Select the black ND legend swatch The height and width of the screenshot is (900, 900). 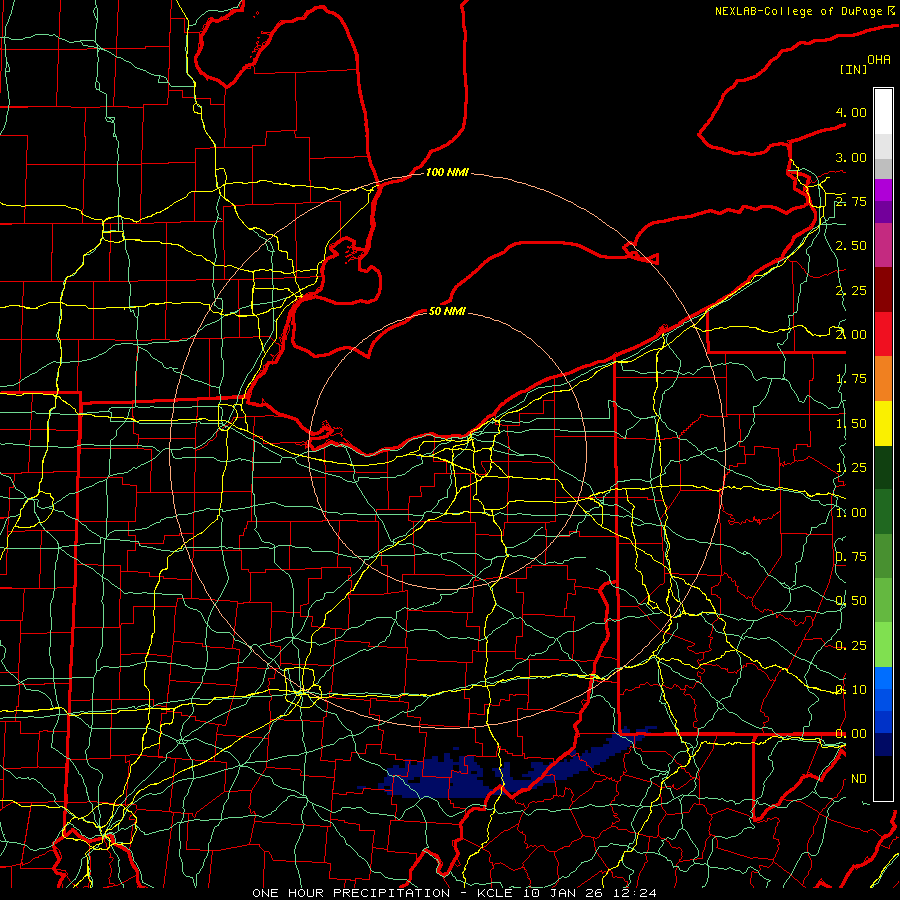(883, 778)
